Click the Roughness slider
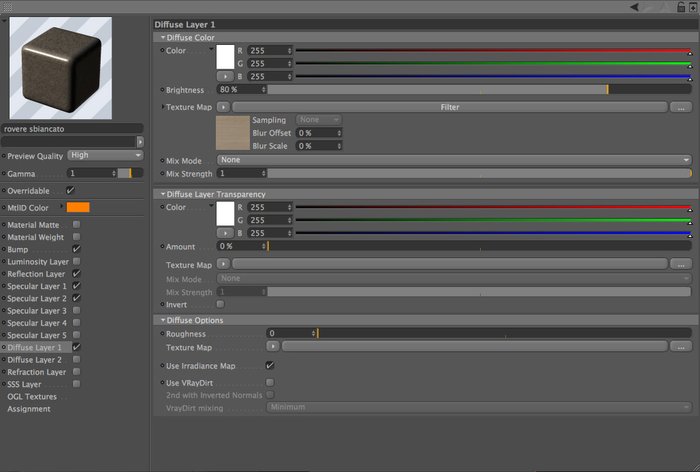The image size is (700, 472). pos(504,333)
